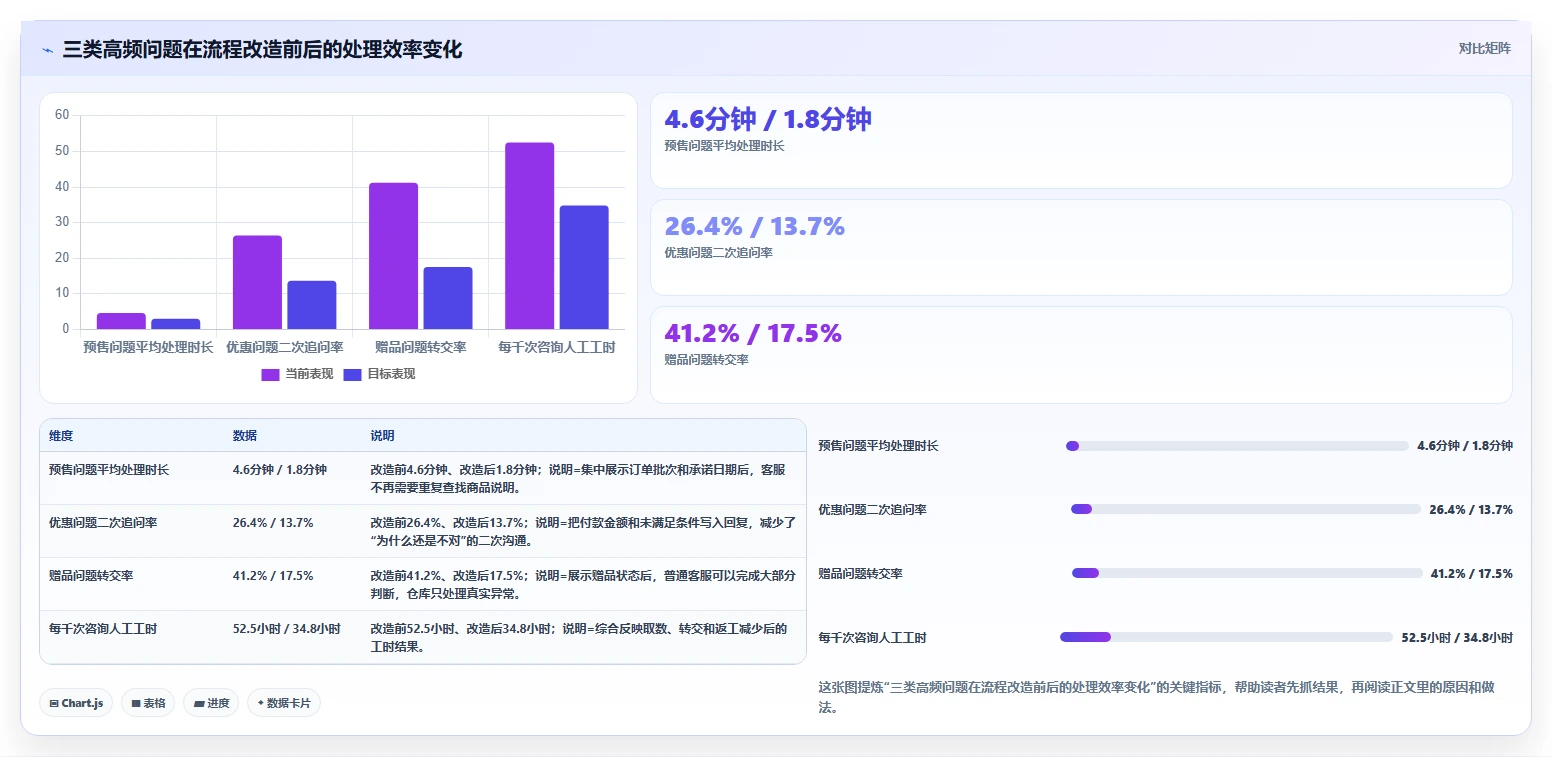
Task: Click the description starting 改造前52.5小时
Action: (x=579, y=637)
